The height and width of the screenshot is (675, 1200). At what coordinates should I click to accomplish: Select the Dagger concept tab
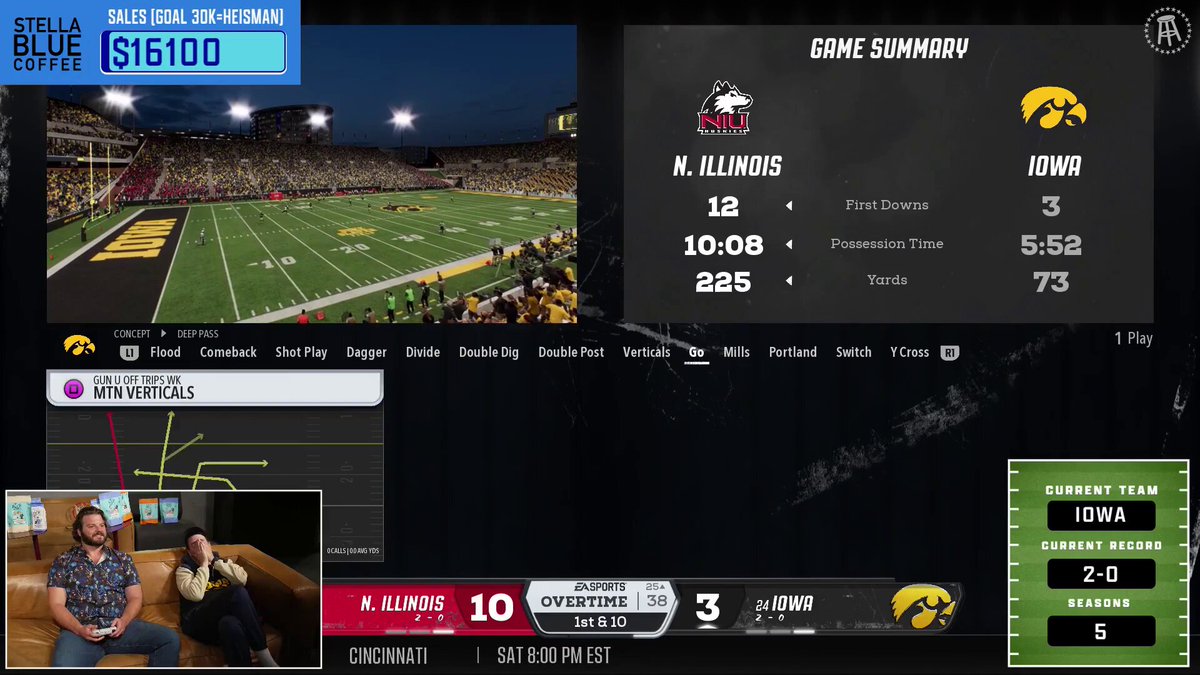366,352
